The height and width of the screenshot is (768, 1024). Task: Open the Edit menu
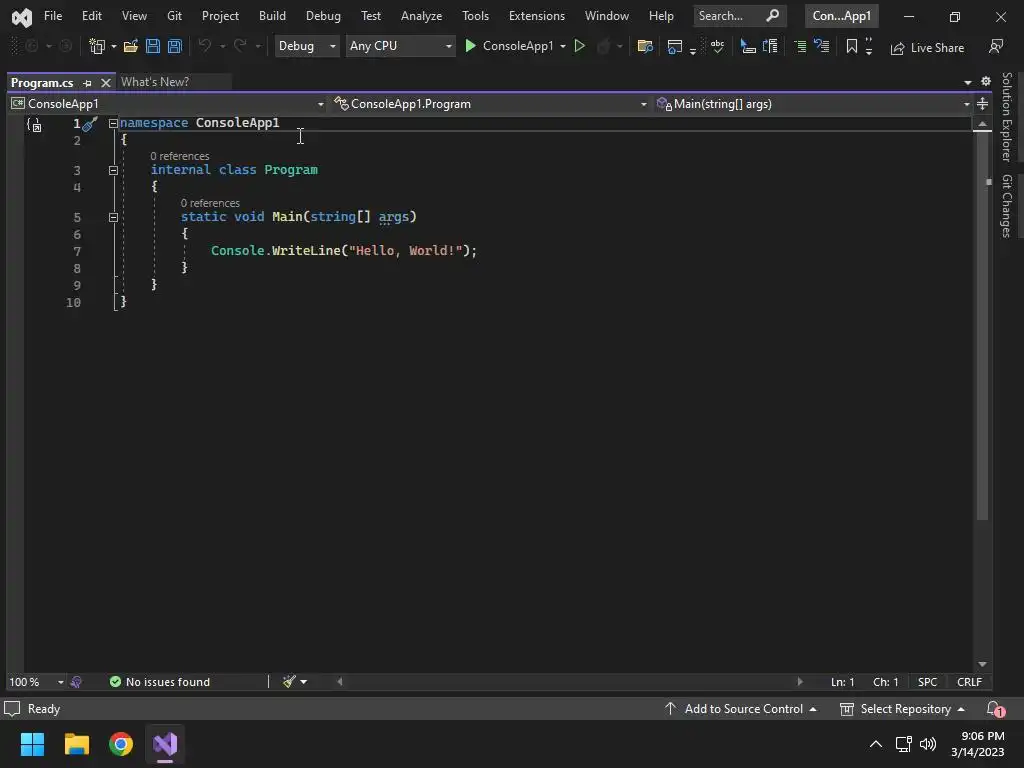91,16
